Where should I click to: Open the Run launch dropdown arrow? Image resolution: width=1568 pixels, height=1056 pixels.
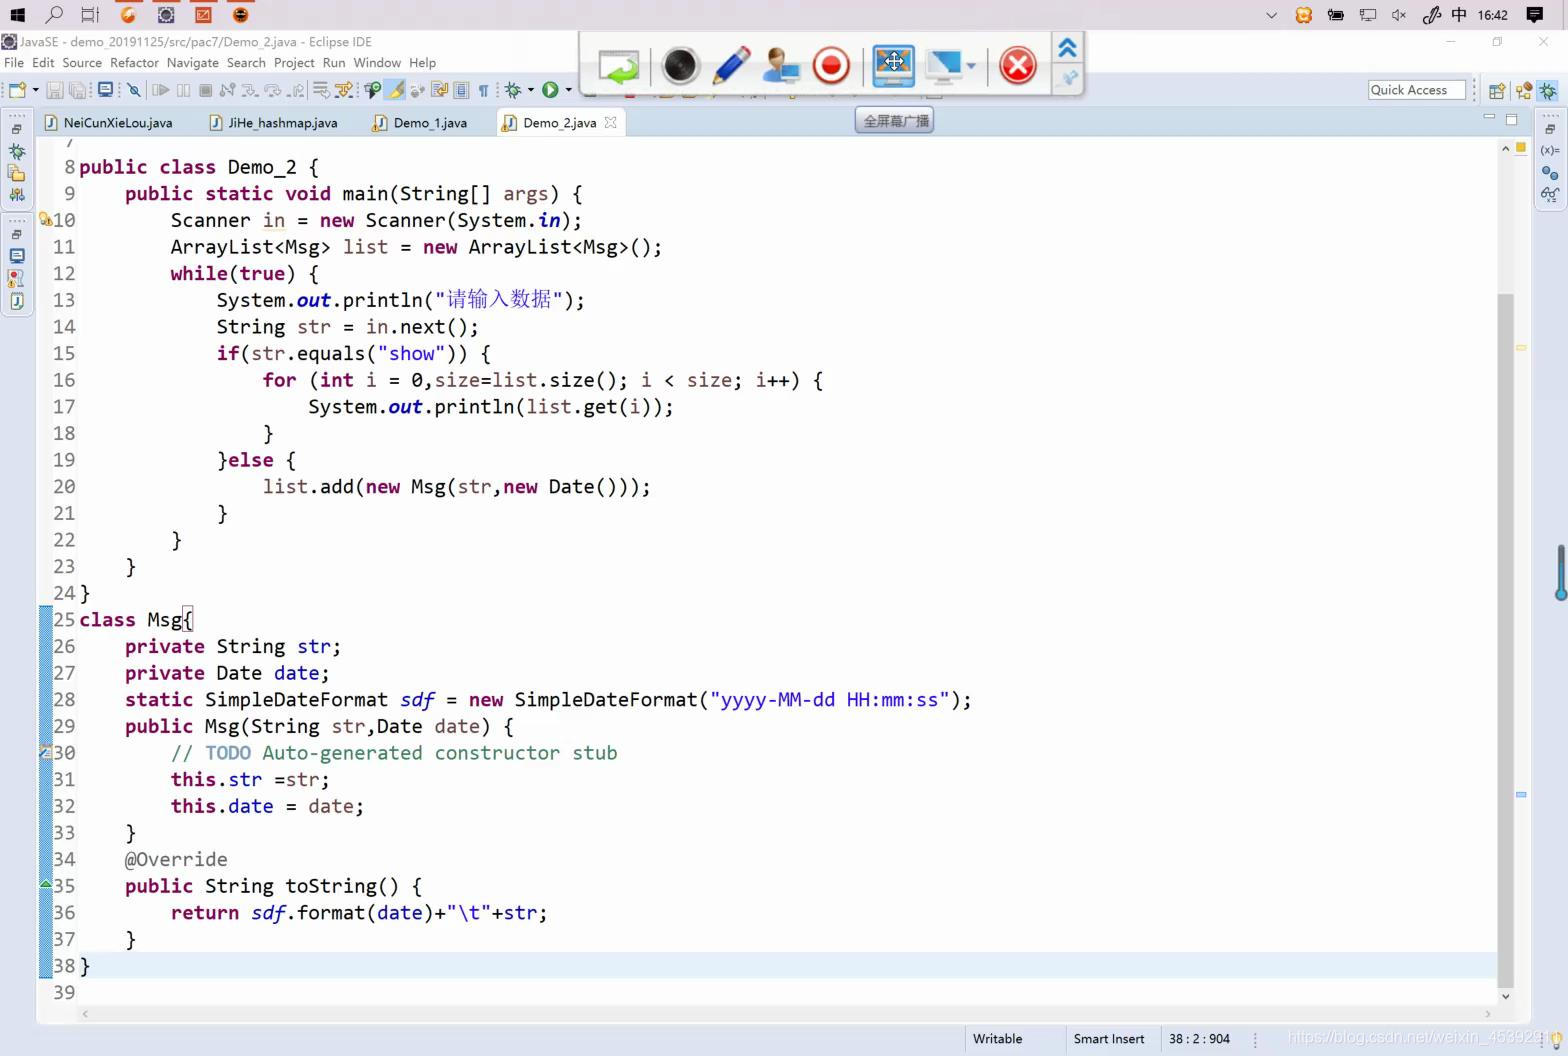tap(568, 90)
